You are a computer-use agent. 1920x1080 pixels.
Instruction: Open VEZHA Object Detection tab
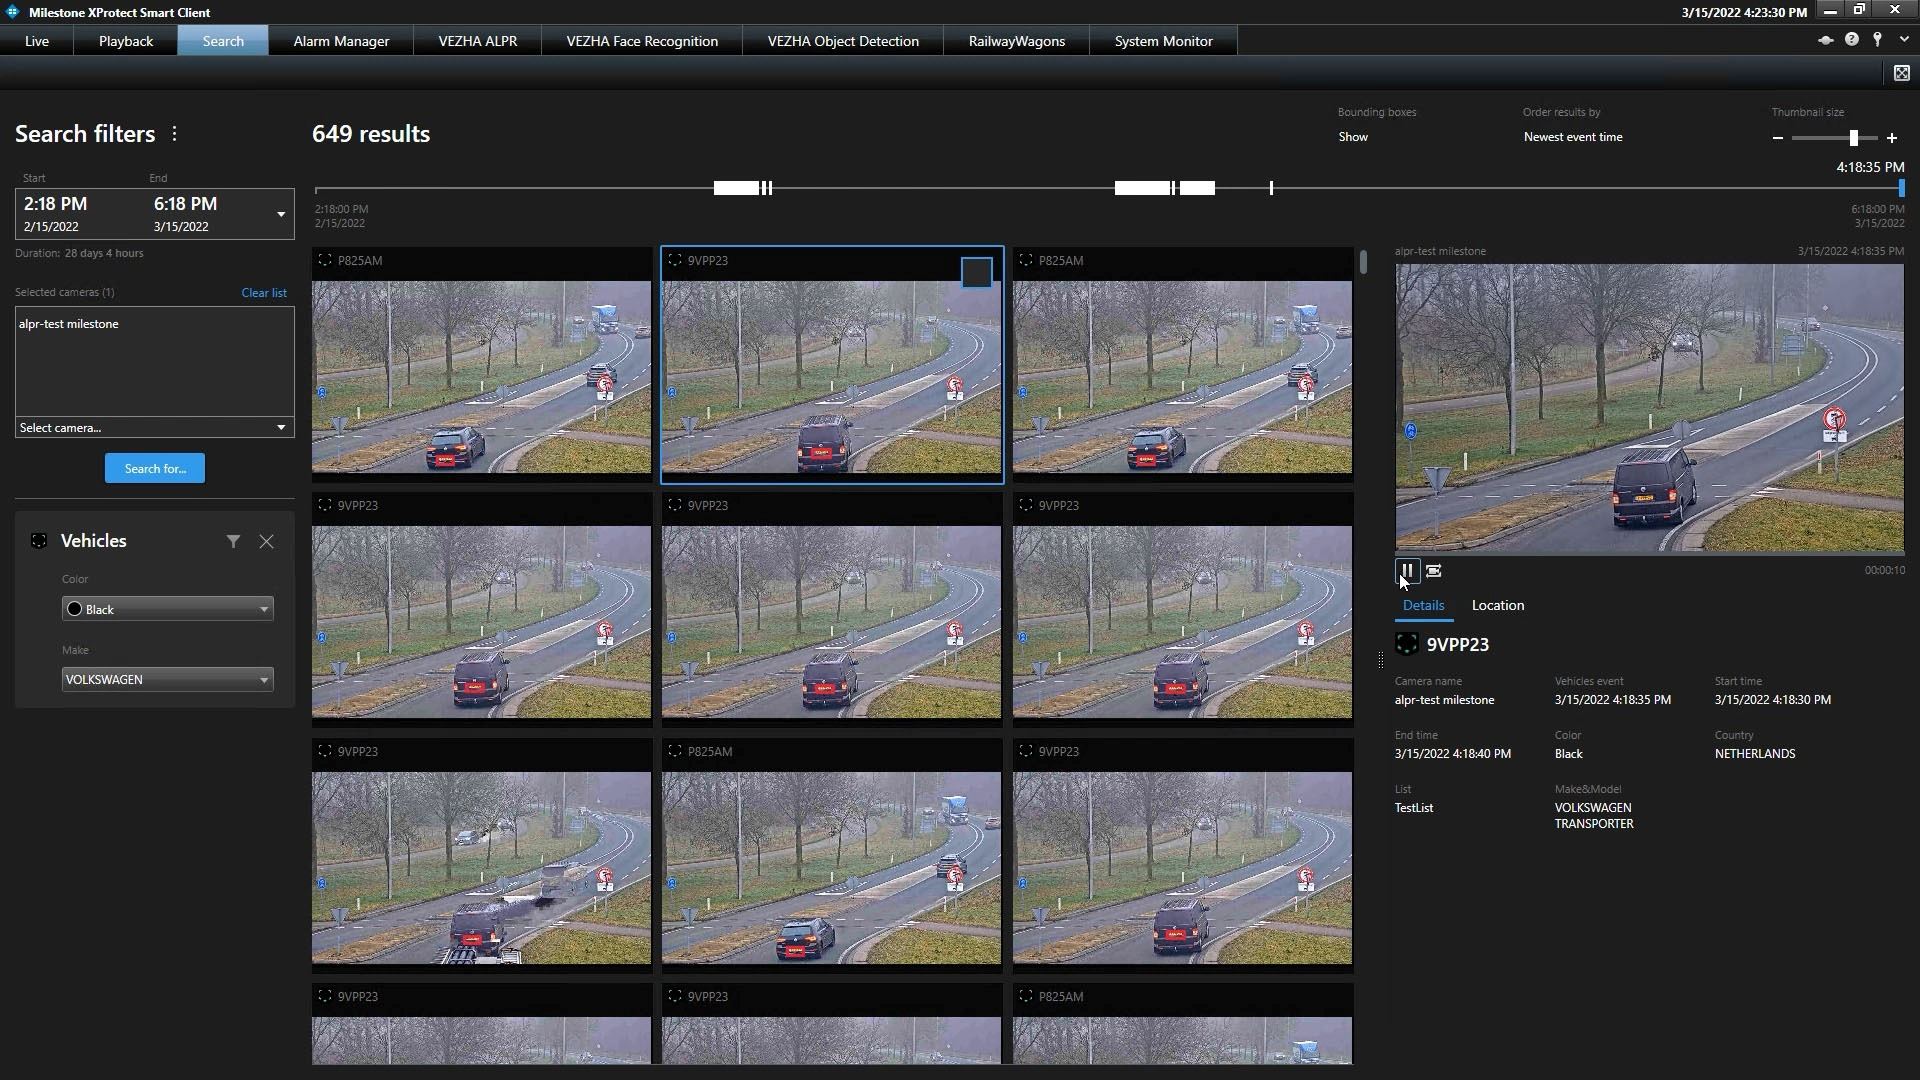[843, 41]
